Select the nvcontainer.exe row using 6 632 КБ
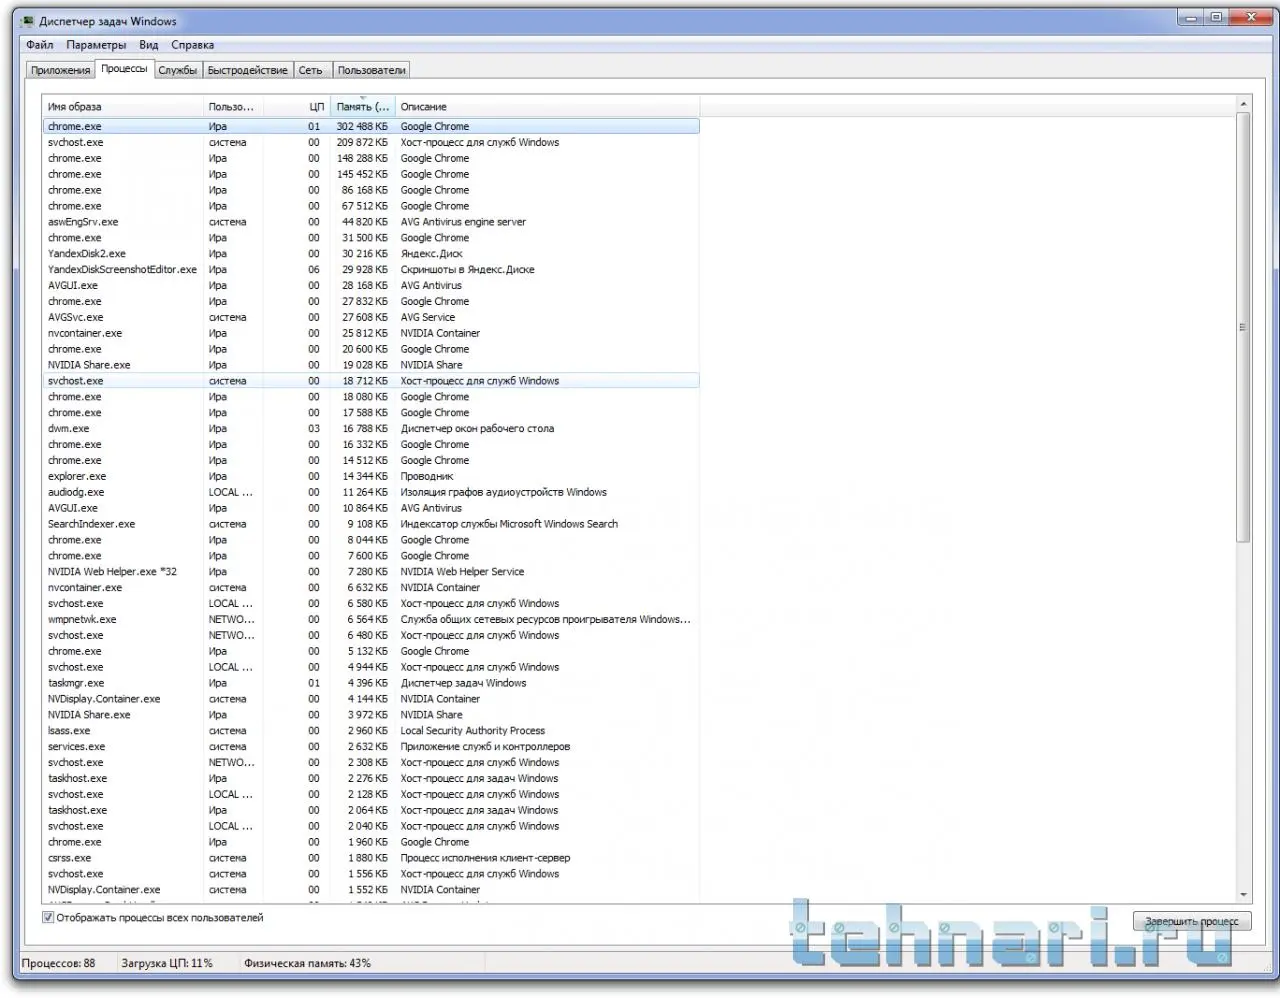Image resolution: width=1280 pixels, height=998 pixels. pyautogui.click(x=371, y=588)
